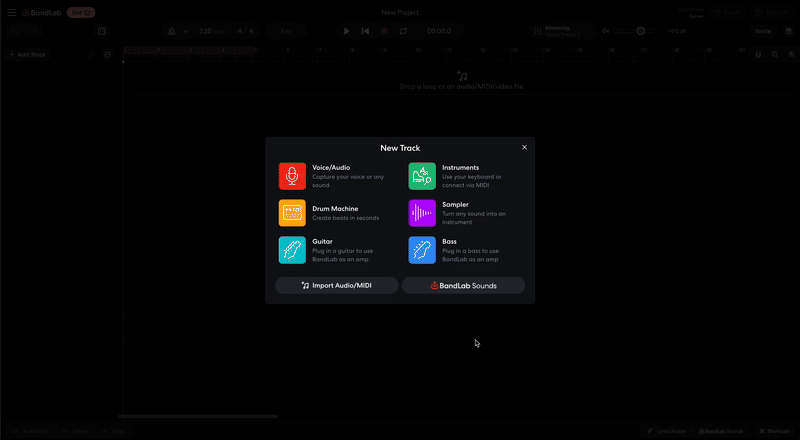Toggle cycle loop mode
Image resolution: width=800 pixels, height=440 pixels.
[x=403, y=31]
